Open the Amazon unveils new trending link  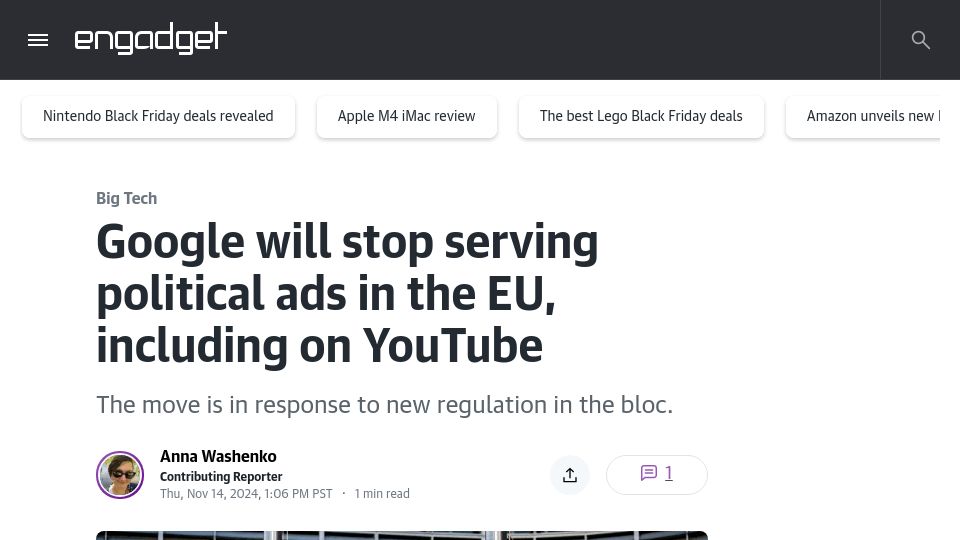tap(863, 116)
